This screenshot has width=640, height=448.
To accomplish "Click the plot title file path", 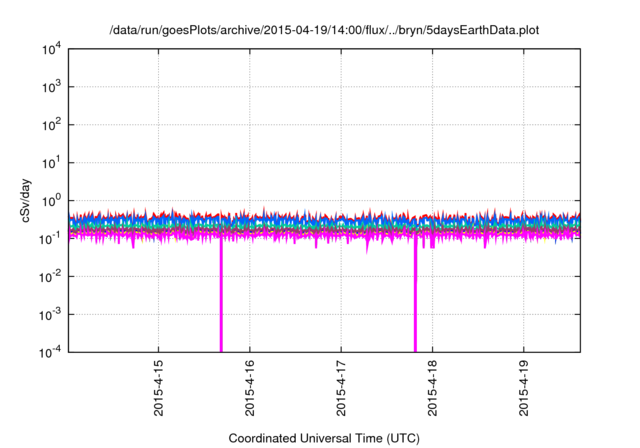I will pos(324,31).
